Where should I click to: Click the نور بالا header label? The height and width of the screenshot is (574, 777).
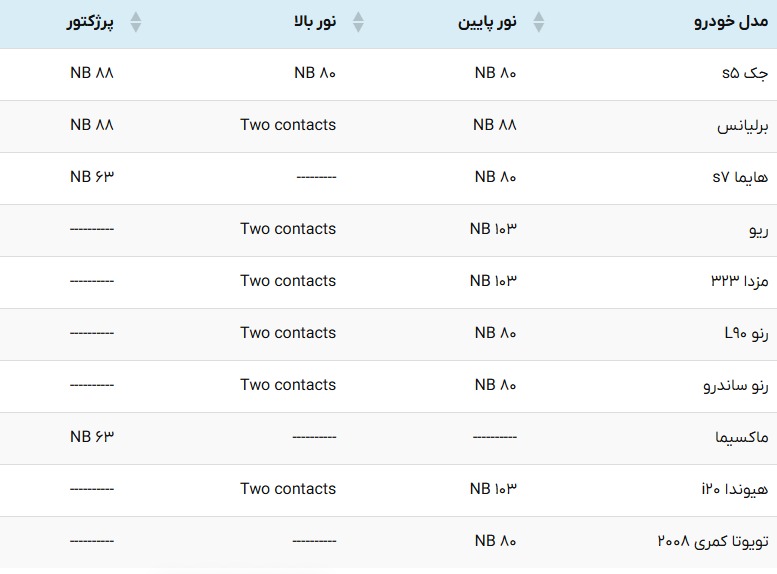(x=315, y=22)
